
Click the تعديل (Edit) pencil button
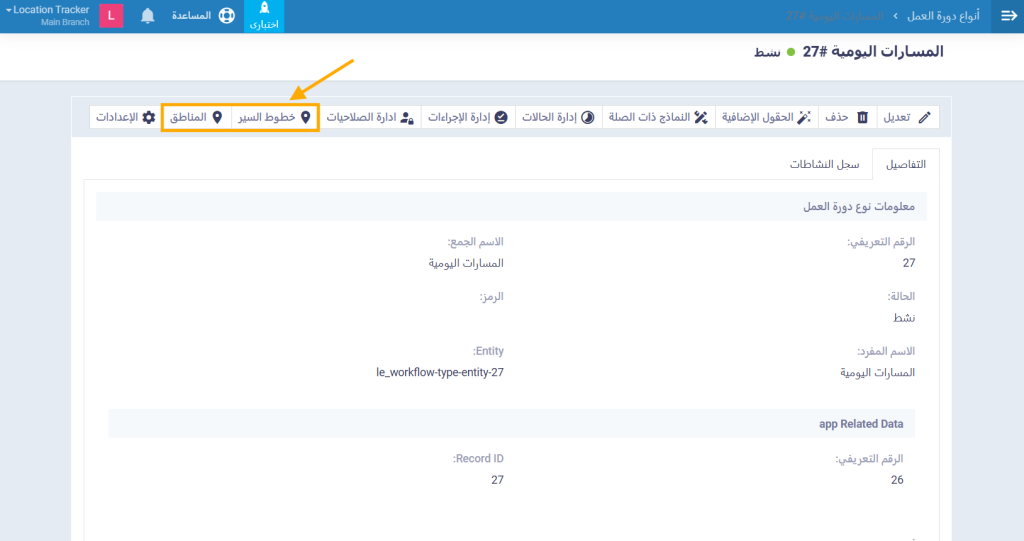tap(908, 117)
